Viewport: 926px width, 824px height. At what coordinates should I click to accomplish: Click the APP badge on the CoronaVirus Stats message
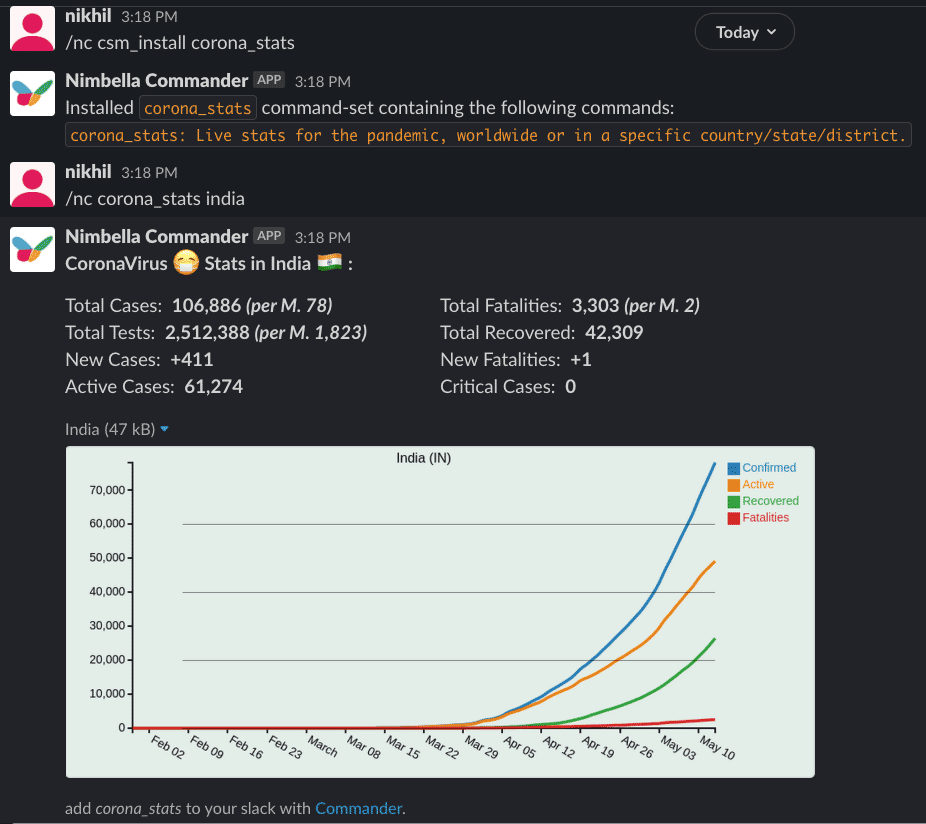[269, 236]
